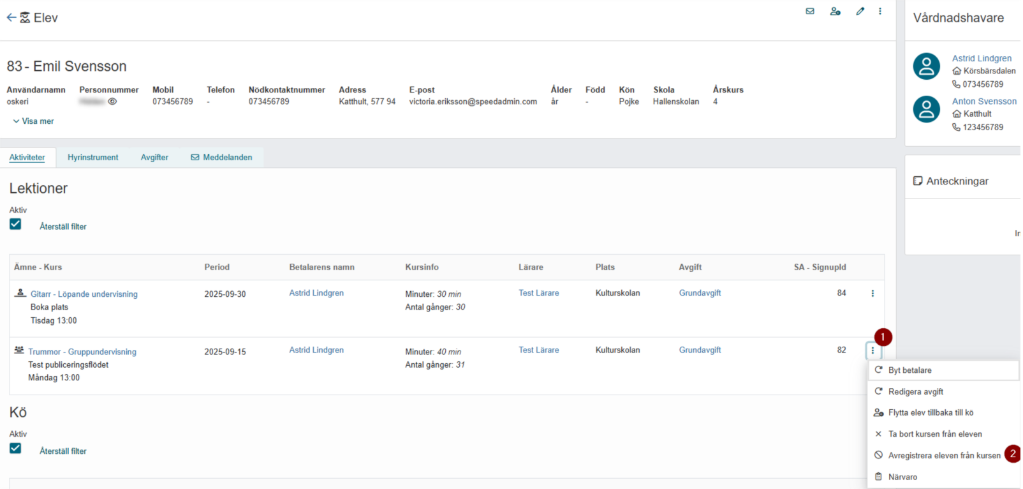1023x489 pixels.
Task: Click the user settings icon in header
Action: [x=835, y=11]
